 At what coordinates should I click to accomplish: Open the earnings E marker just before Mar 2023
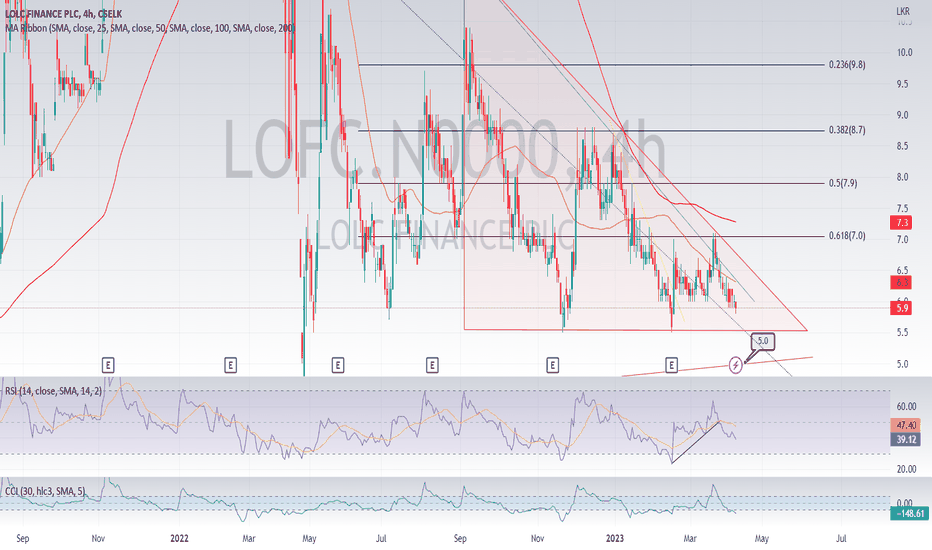click(671, 365)
